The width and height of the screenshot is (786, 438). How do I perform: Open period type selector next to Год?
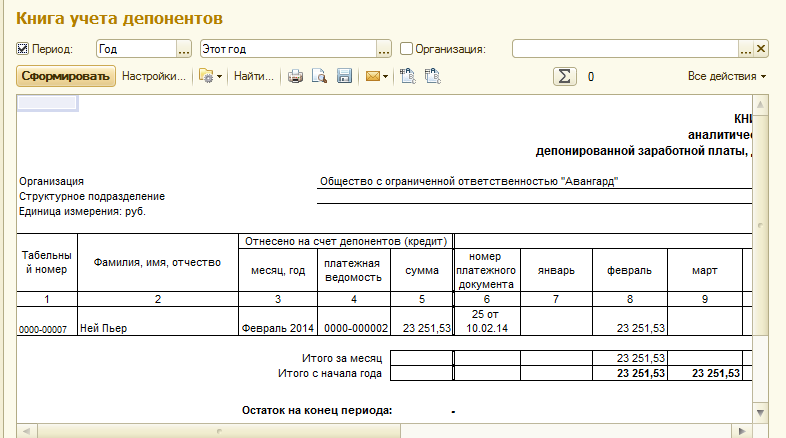click(183, 48)
